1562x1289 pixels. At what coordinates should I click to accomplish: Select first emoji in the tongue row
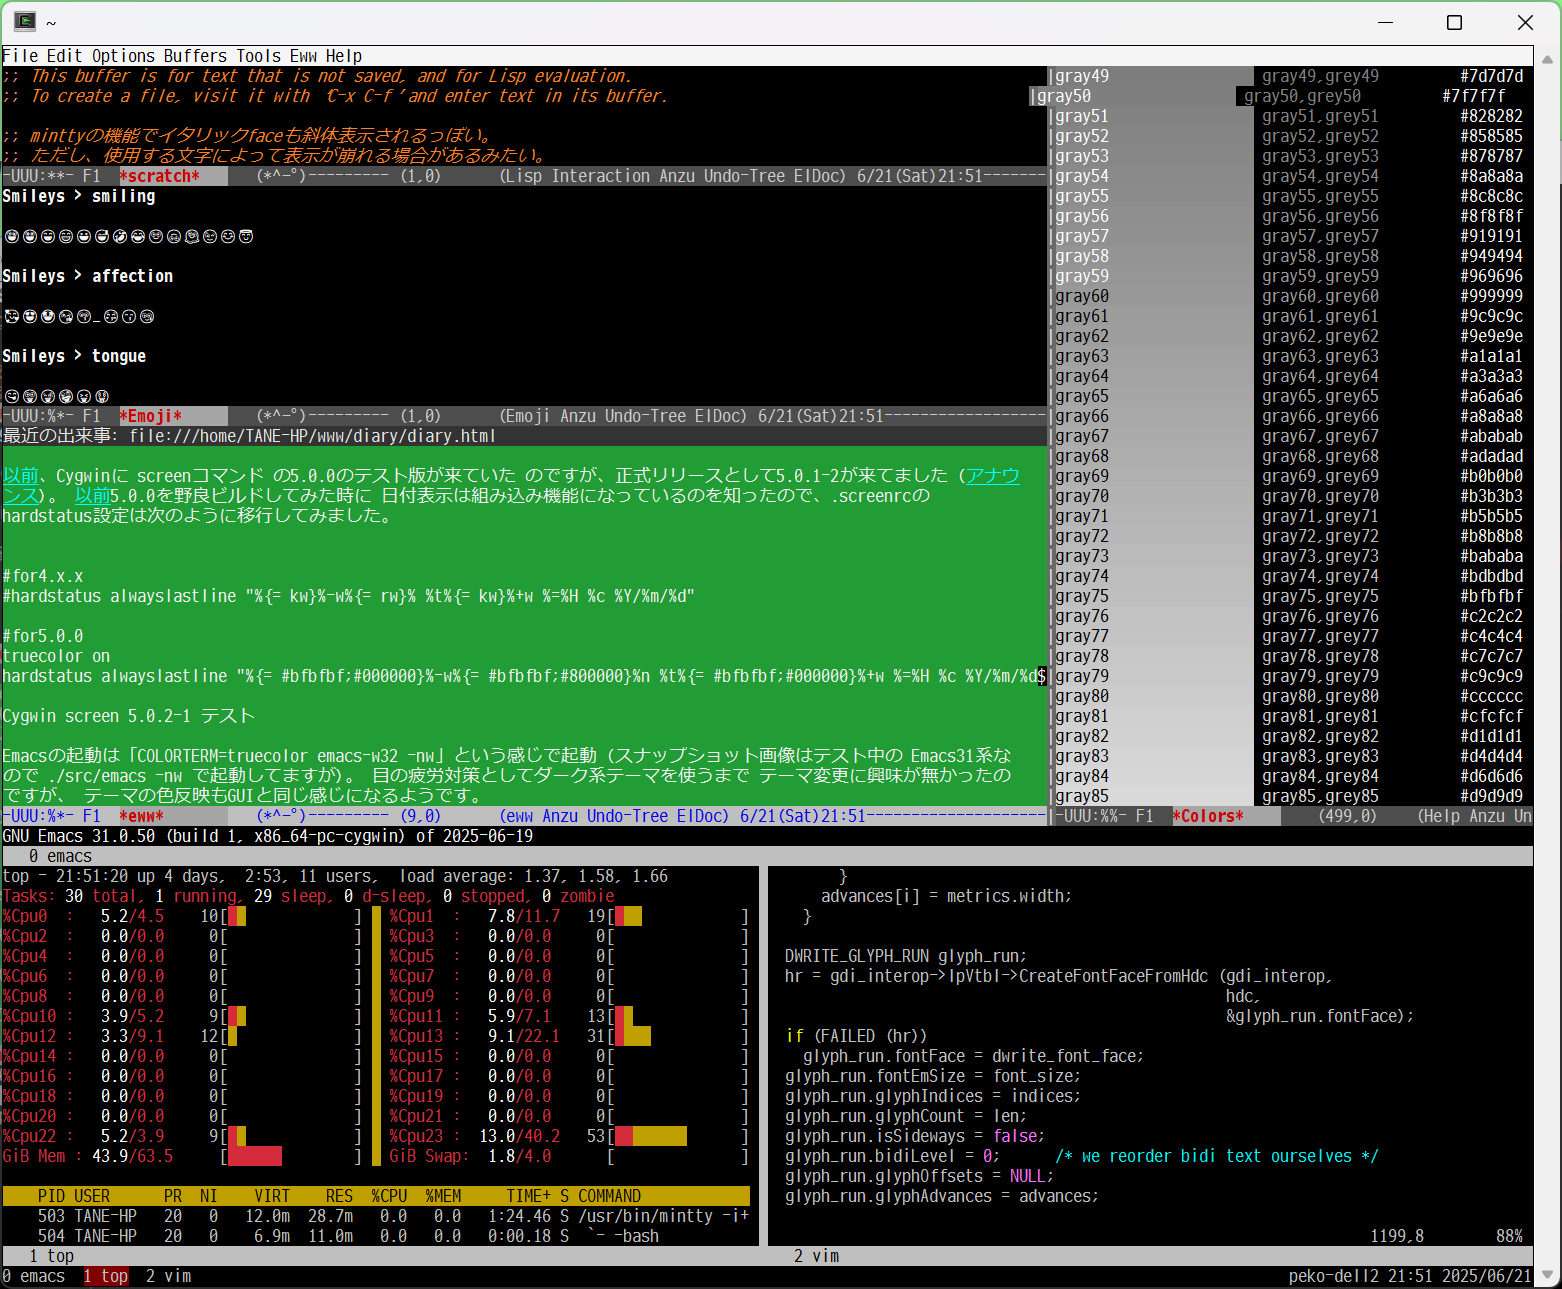(12, 396)
